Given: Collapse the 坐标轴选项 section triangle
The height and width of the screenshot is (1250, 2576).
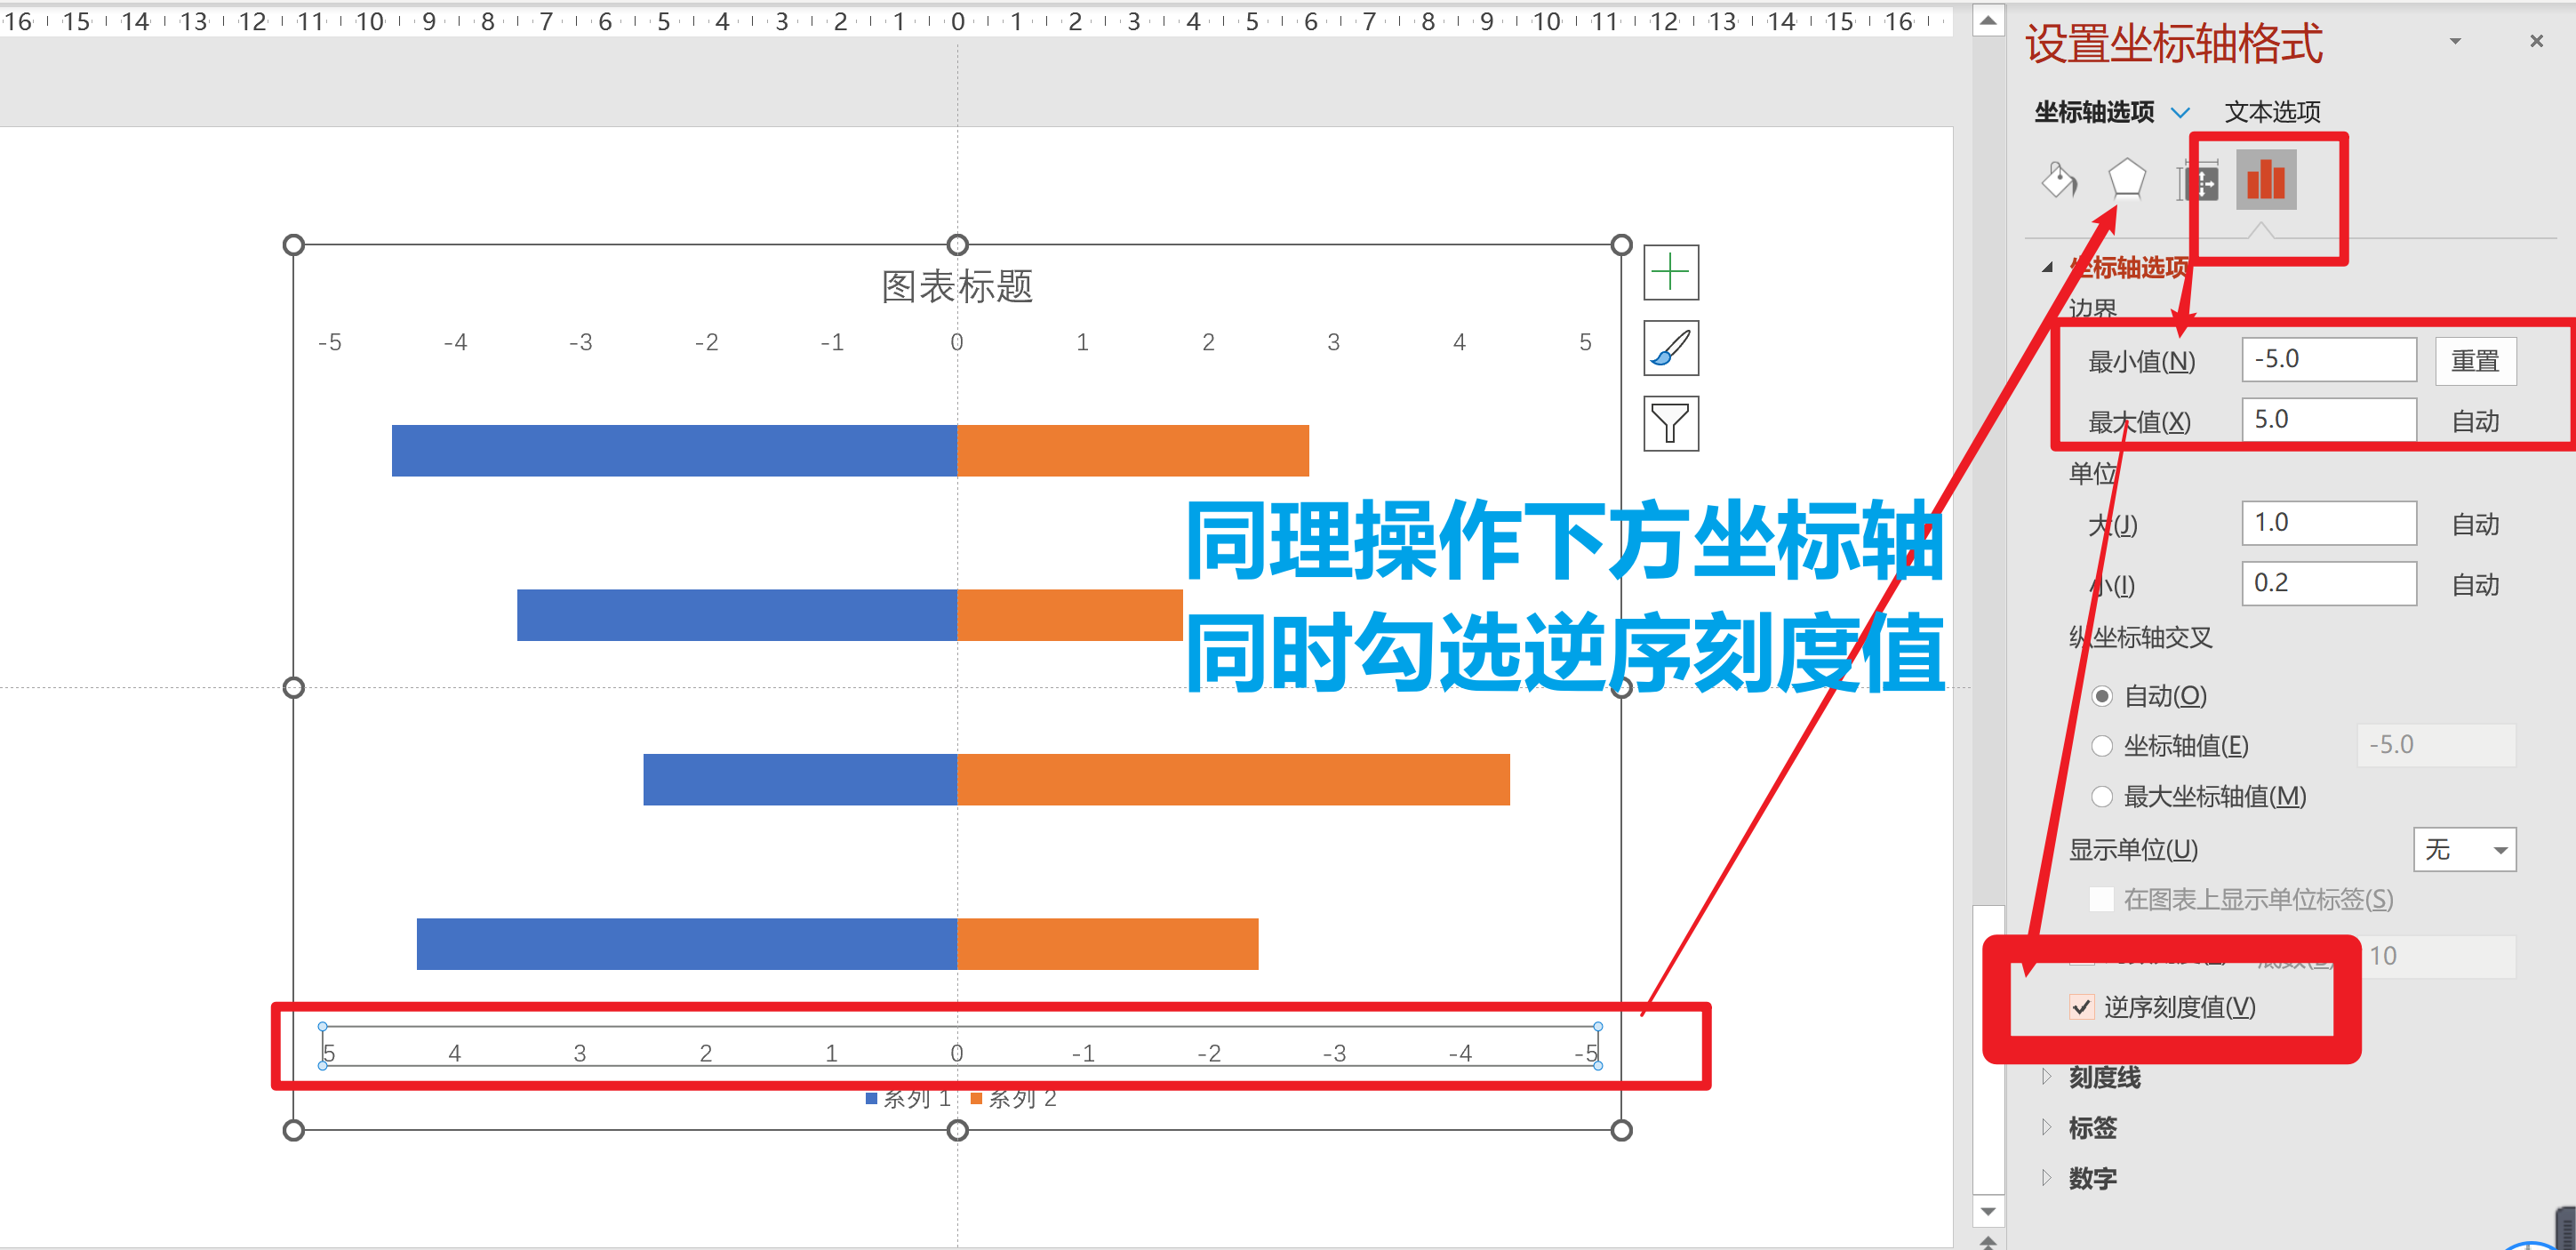Looking at the screenshot, I should [2048, 267].
